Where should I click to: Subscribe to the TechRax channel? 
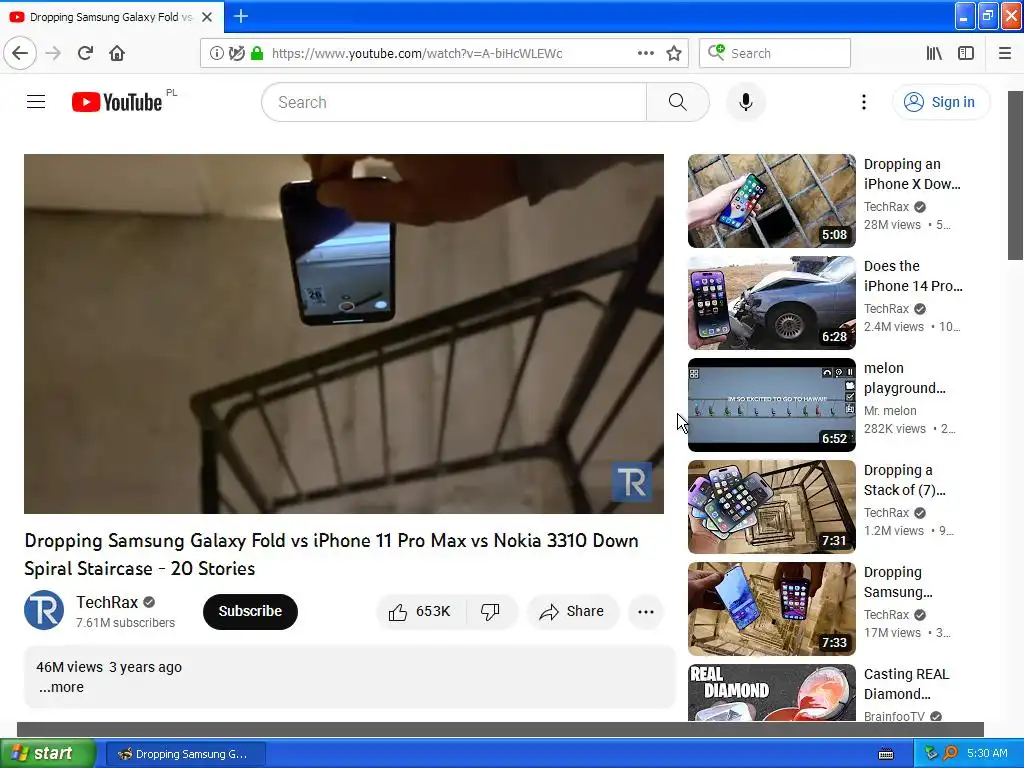point(250,611)
